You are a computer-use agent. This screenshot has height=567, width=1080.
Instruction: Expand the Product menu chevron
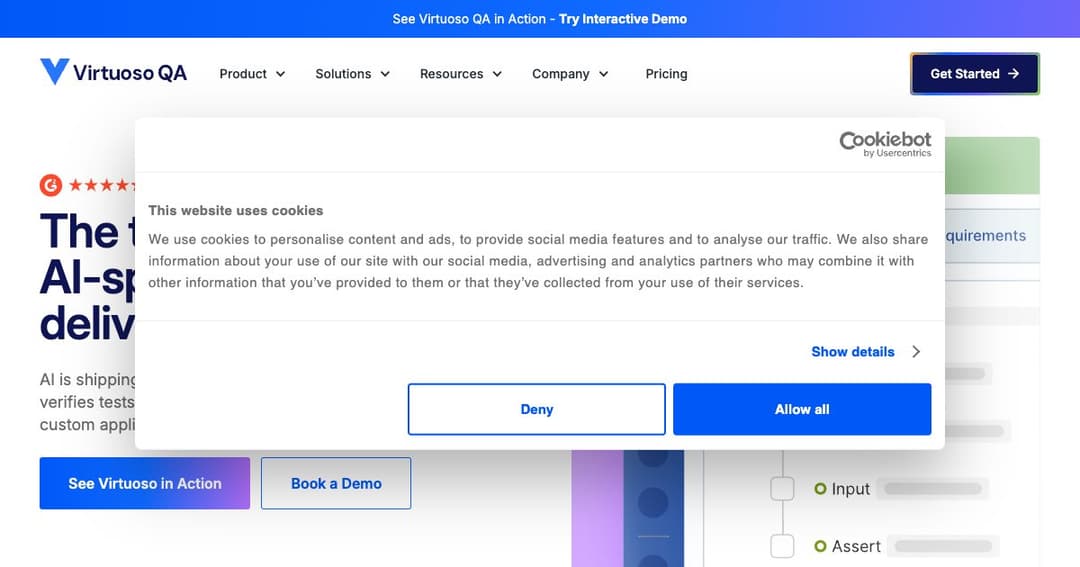(280, 74)
